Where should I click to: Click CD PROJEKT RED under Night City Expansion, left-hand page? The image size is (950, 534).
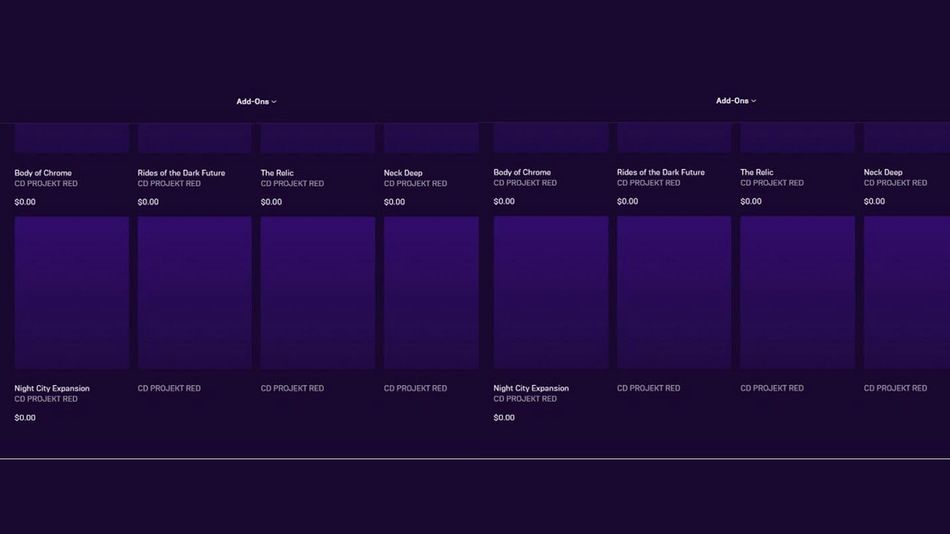[46, 399]
